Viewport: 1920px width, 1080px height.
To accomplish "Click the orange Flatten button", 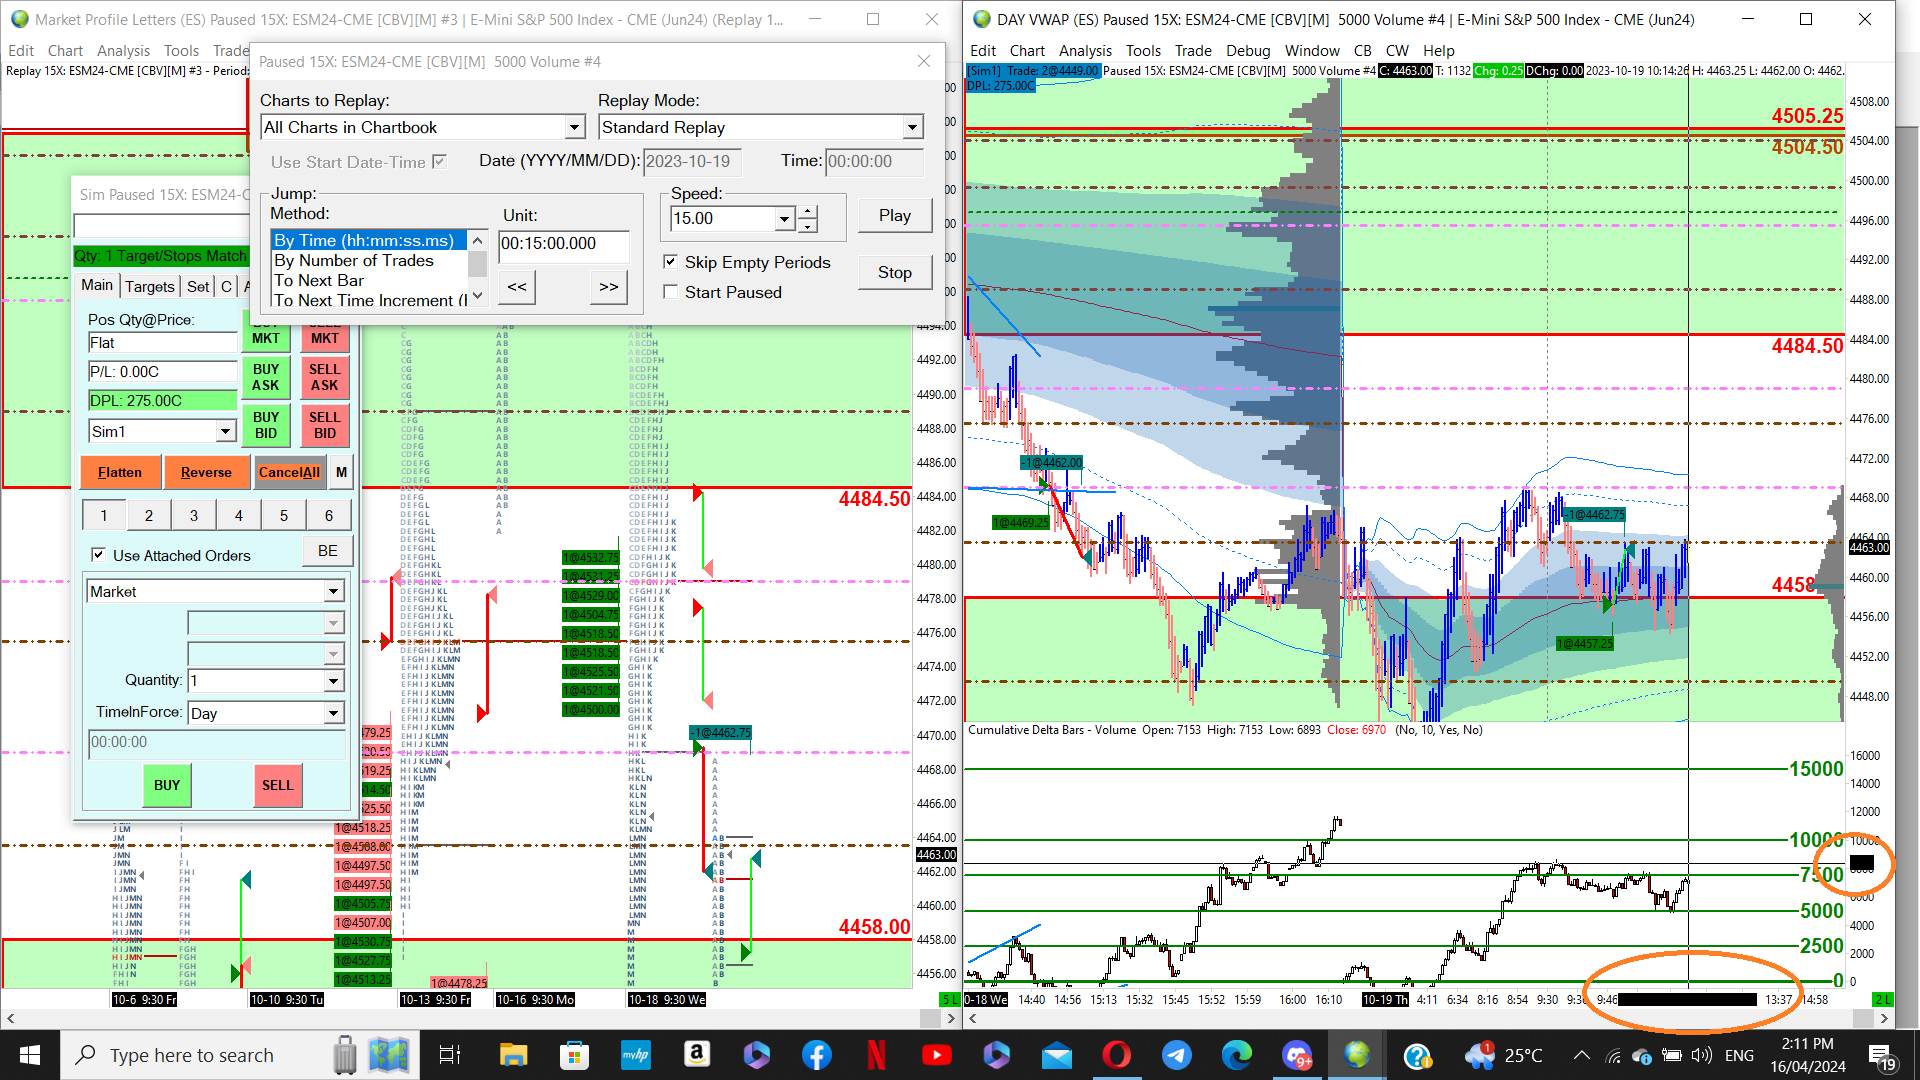I will point(120,472).
